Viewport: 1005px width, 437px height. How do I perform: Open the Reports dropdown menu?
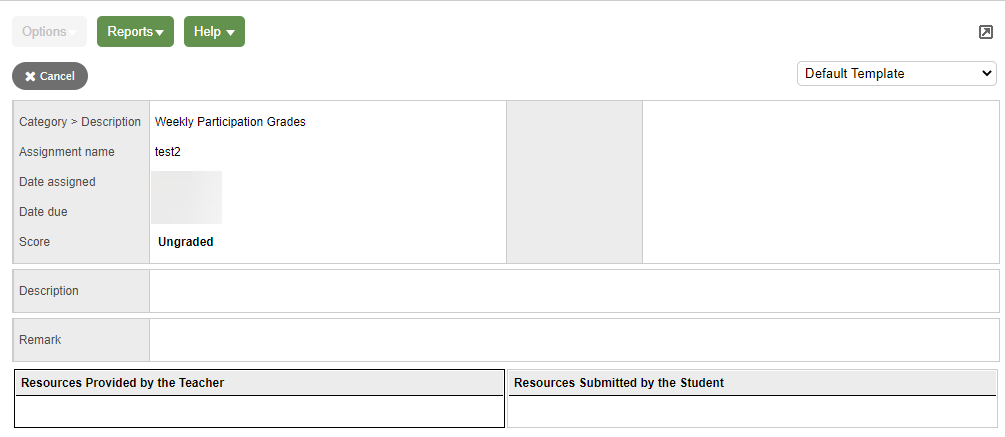pyautogui.click(x=135, y=31)
